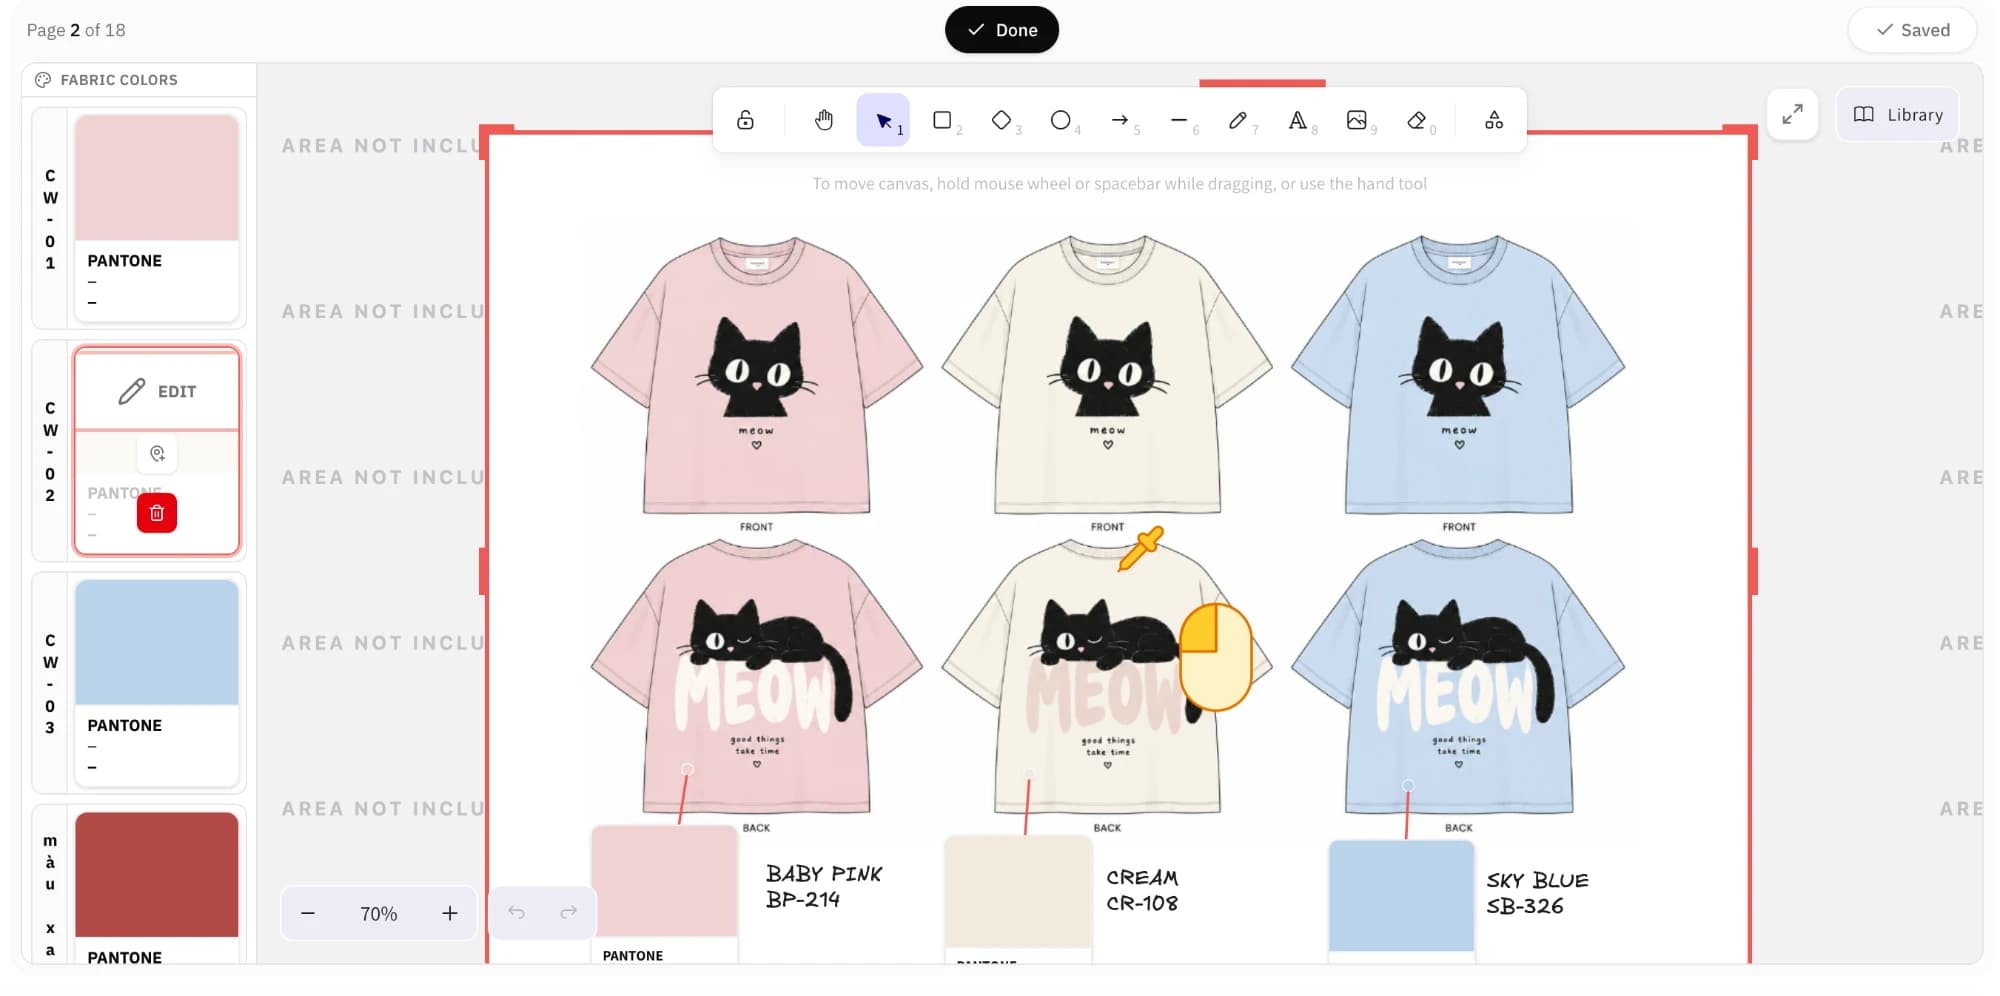Screen dimensions: 2000x996
Task: Click the Saved status indicator
Action: tap(1912, 30)
